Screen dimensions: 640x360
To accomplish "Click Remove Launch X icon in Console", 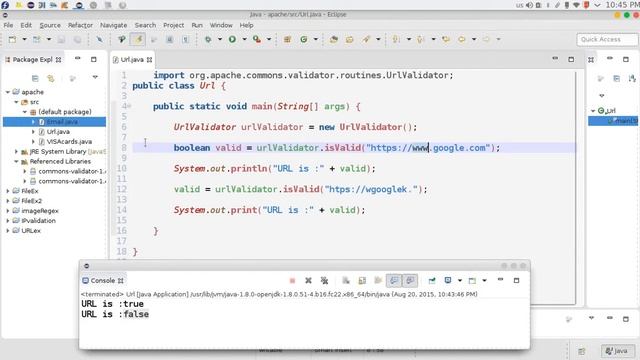I will [308, 281].
